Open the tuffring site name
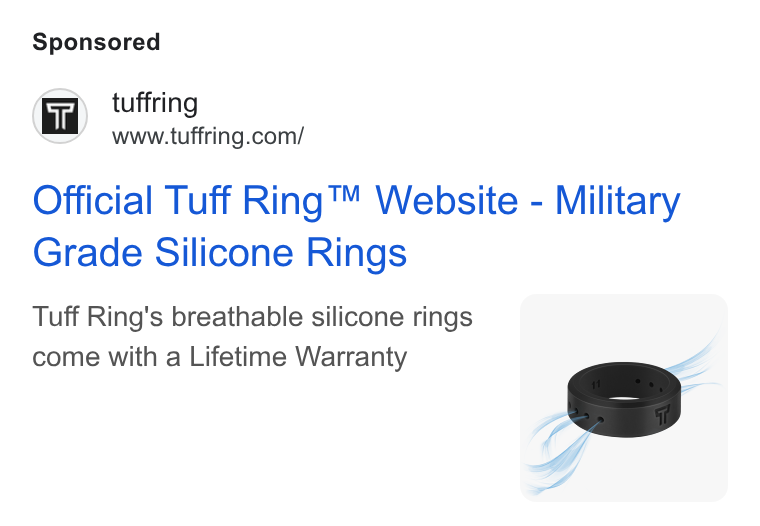This screenshot has width=760, height=526. coord(155,103)
